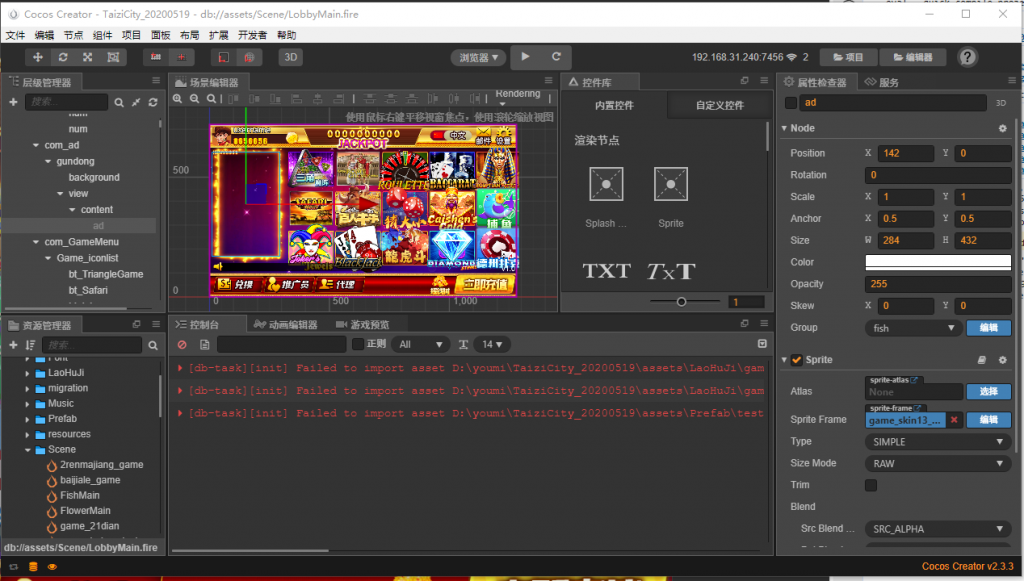Open the console font size dropdown

click(492, 344)
